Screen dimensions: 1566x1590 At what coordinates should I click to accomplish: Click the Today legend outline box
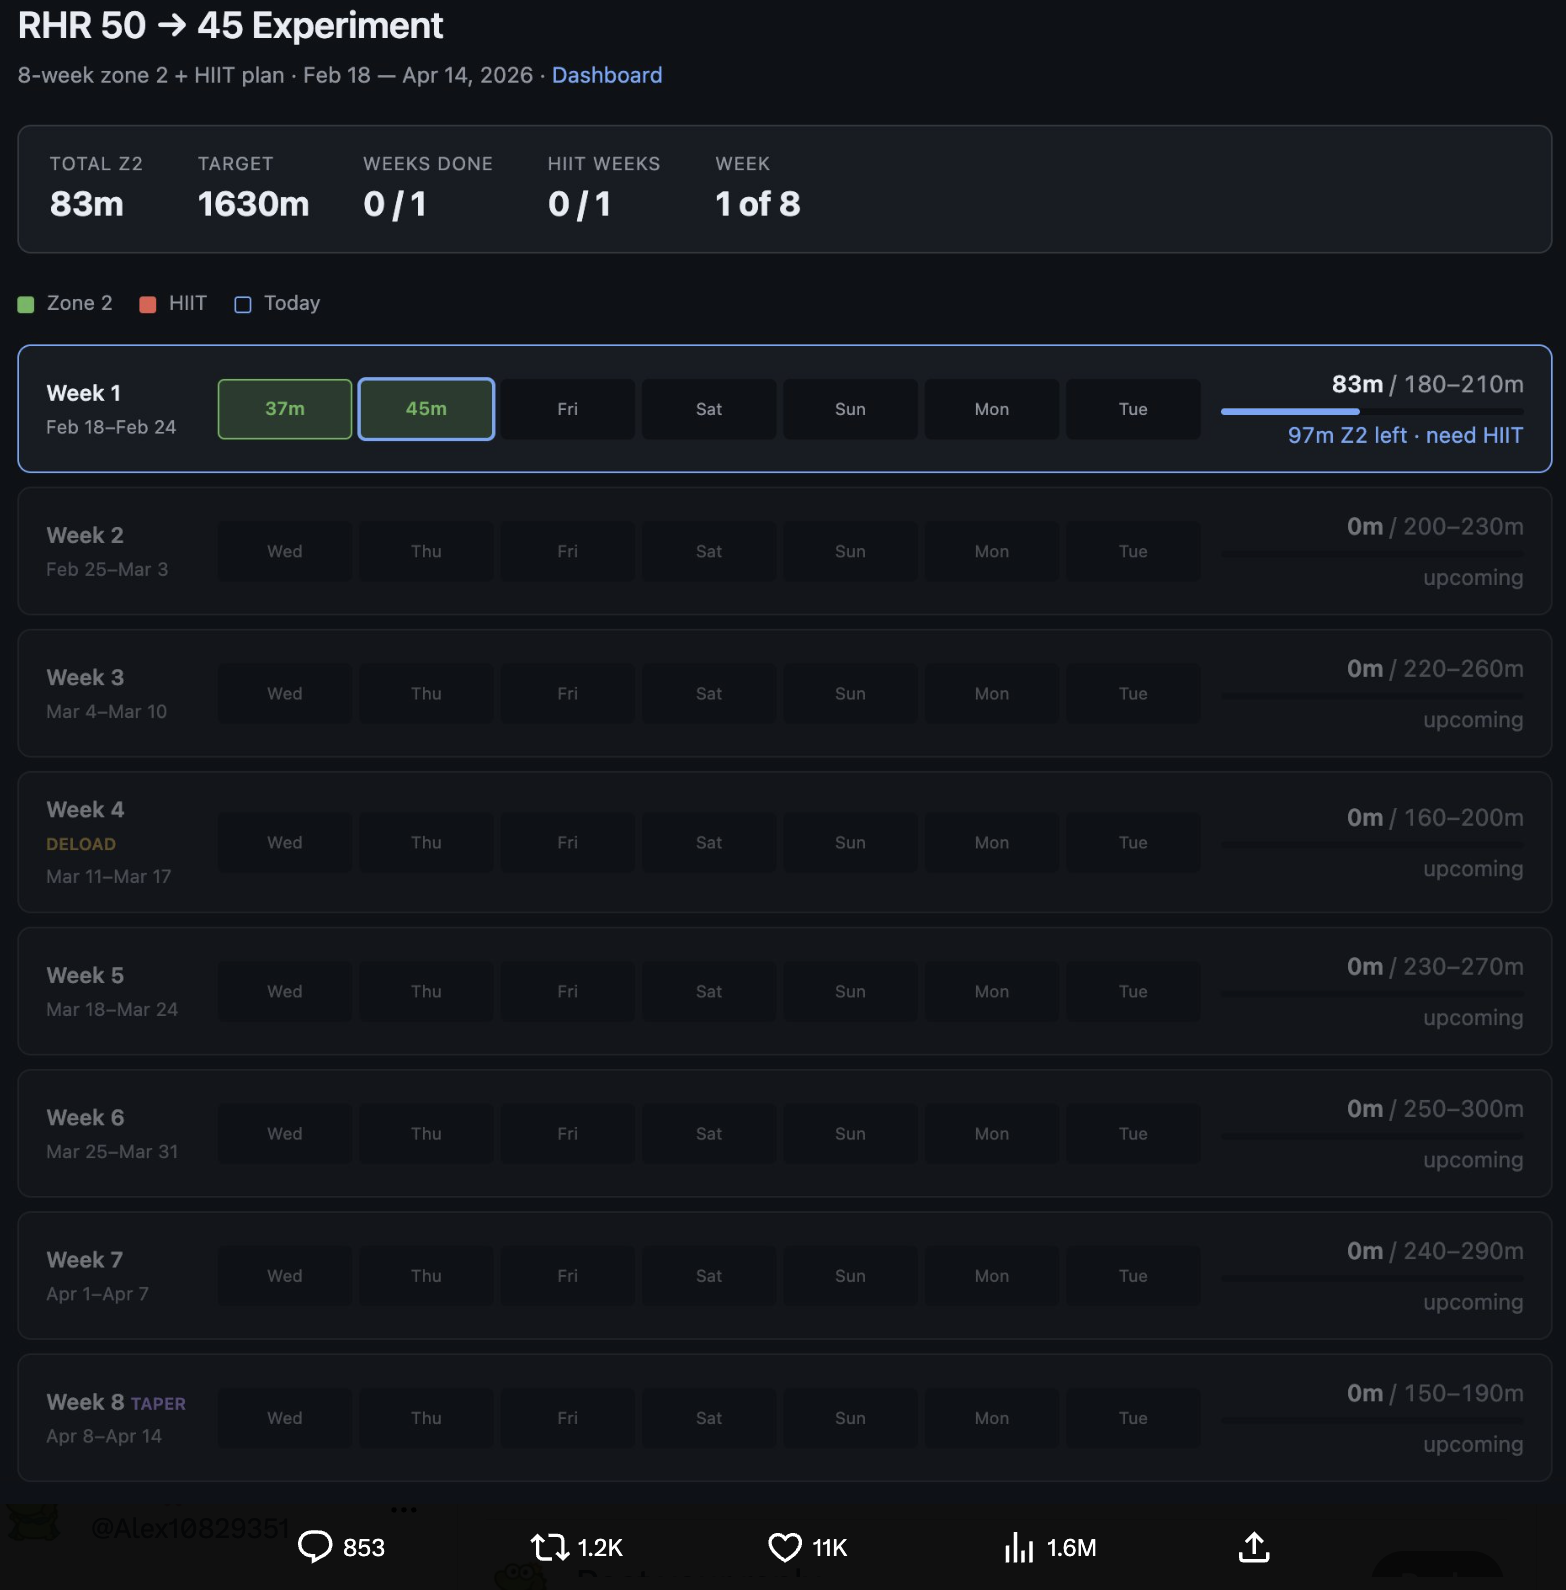(243, 304)
